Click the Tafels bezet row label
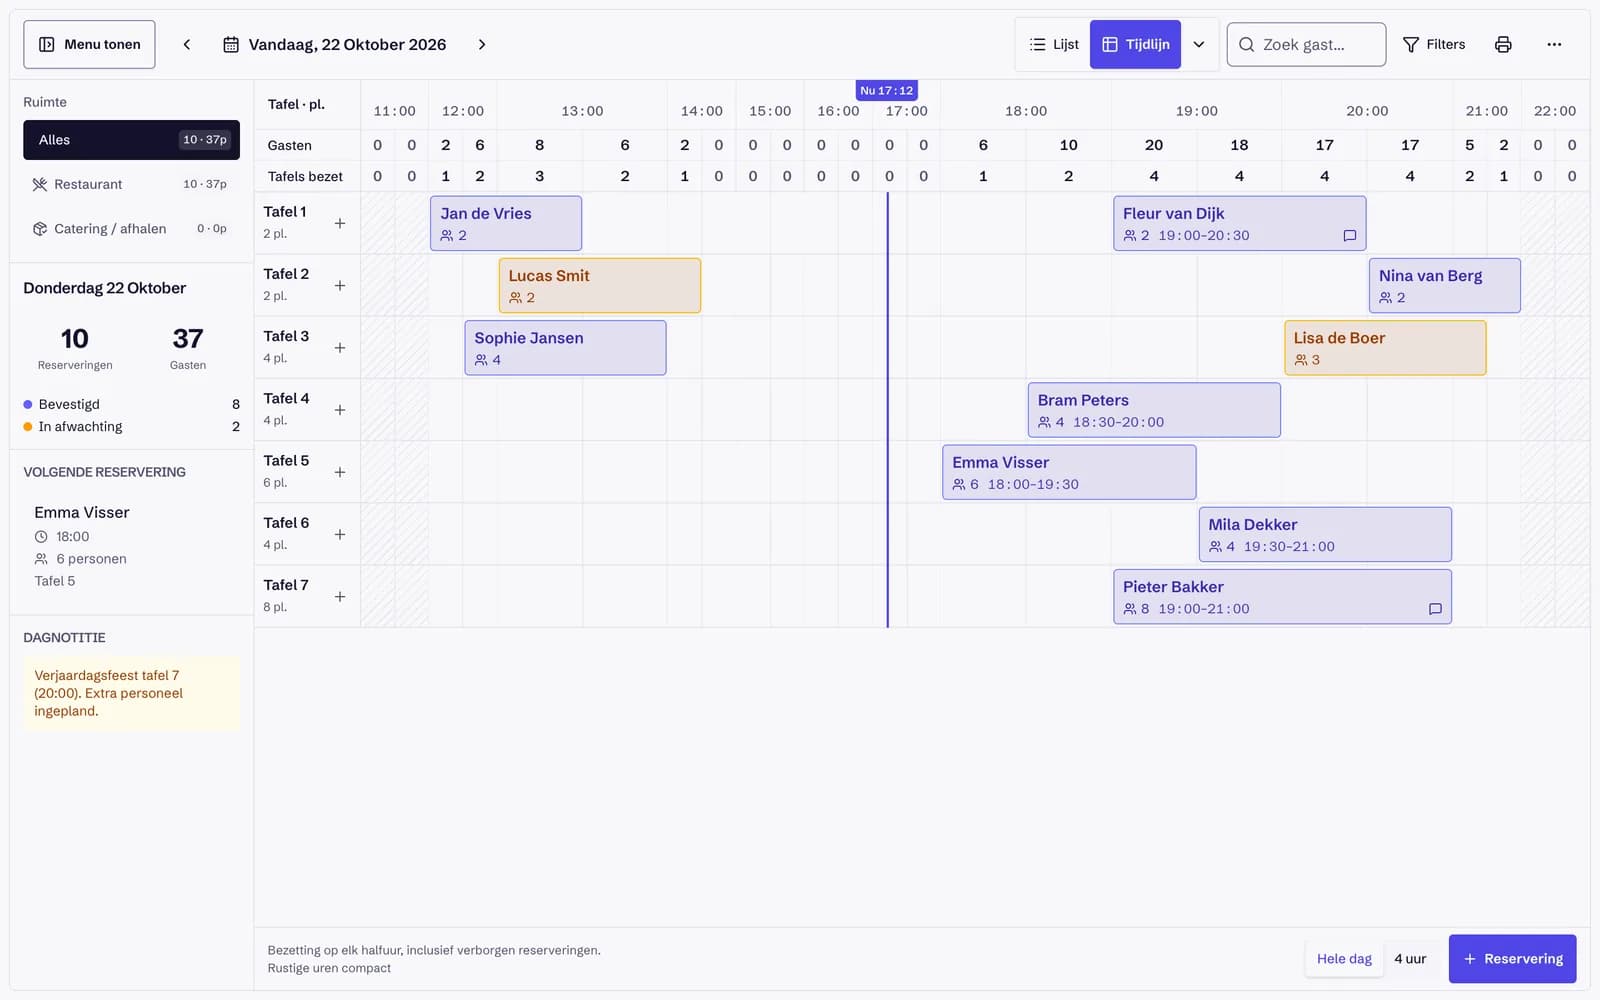The width and height of the screenshot is (1600, 1000). tap(305, 176)
